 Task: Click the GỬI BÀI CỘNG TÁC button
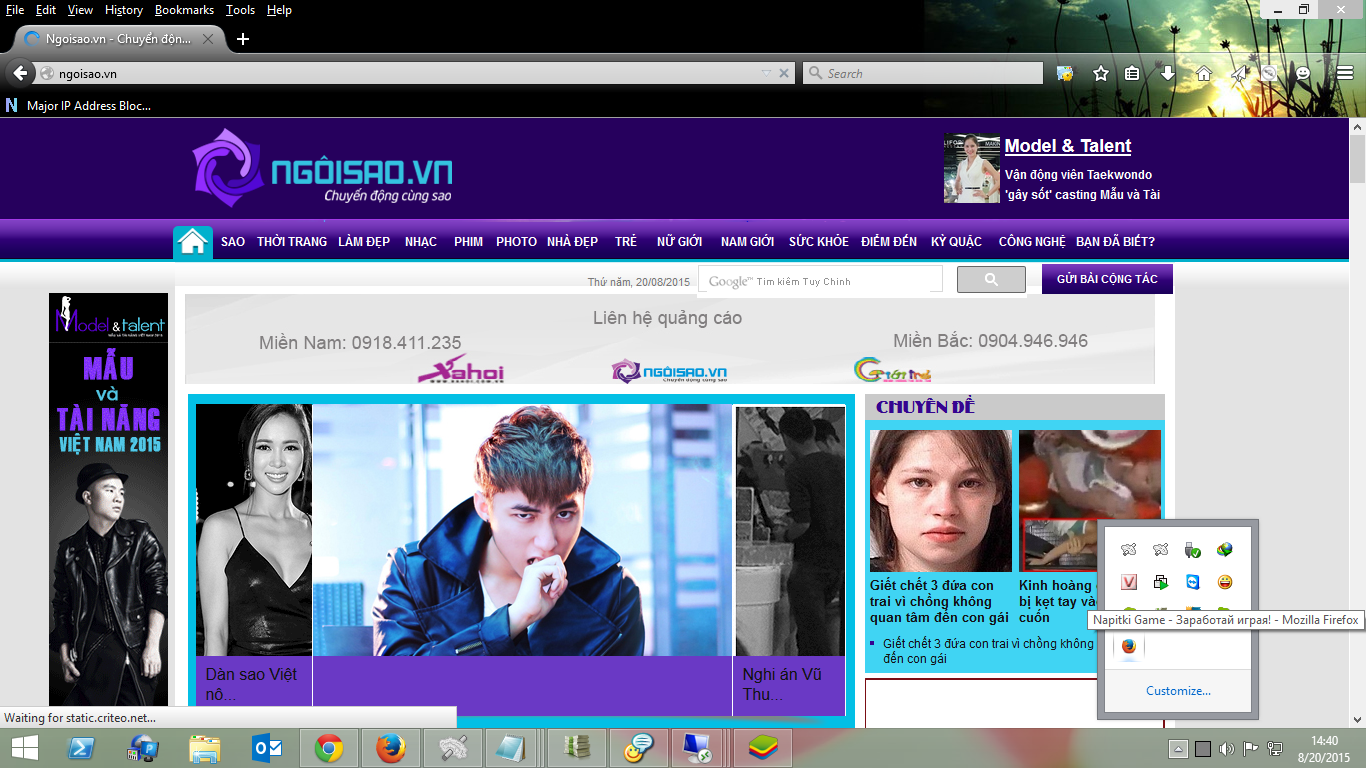click(1107, 279)
